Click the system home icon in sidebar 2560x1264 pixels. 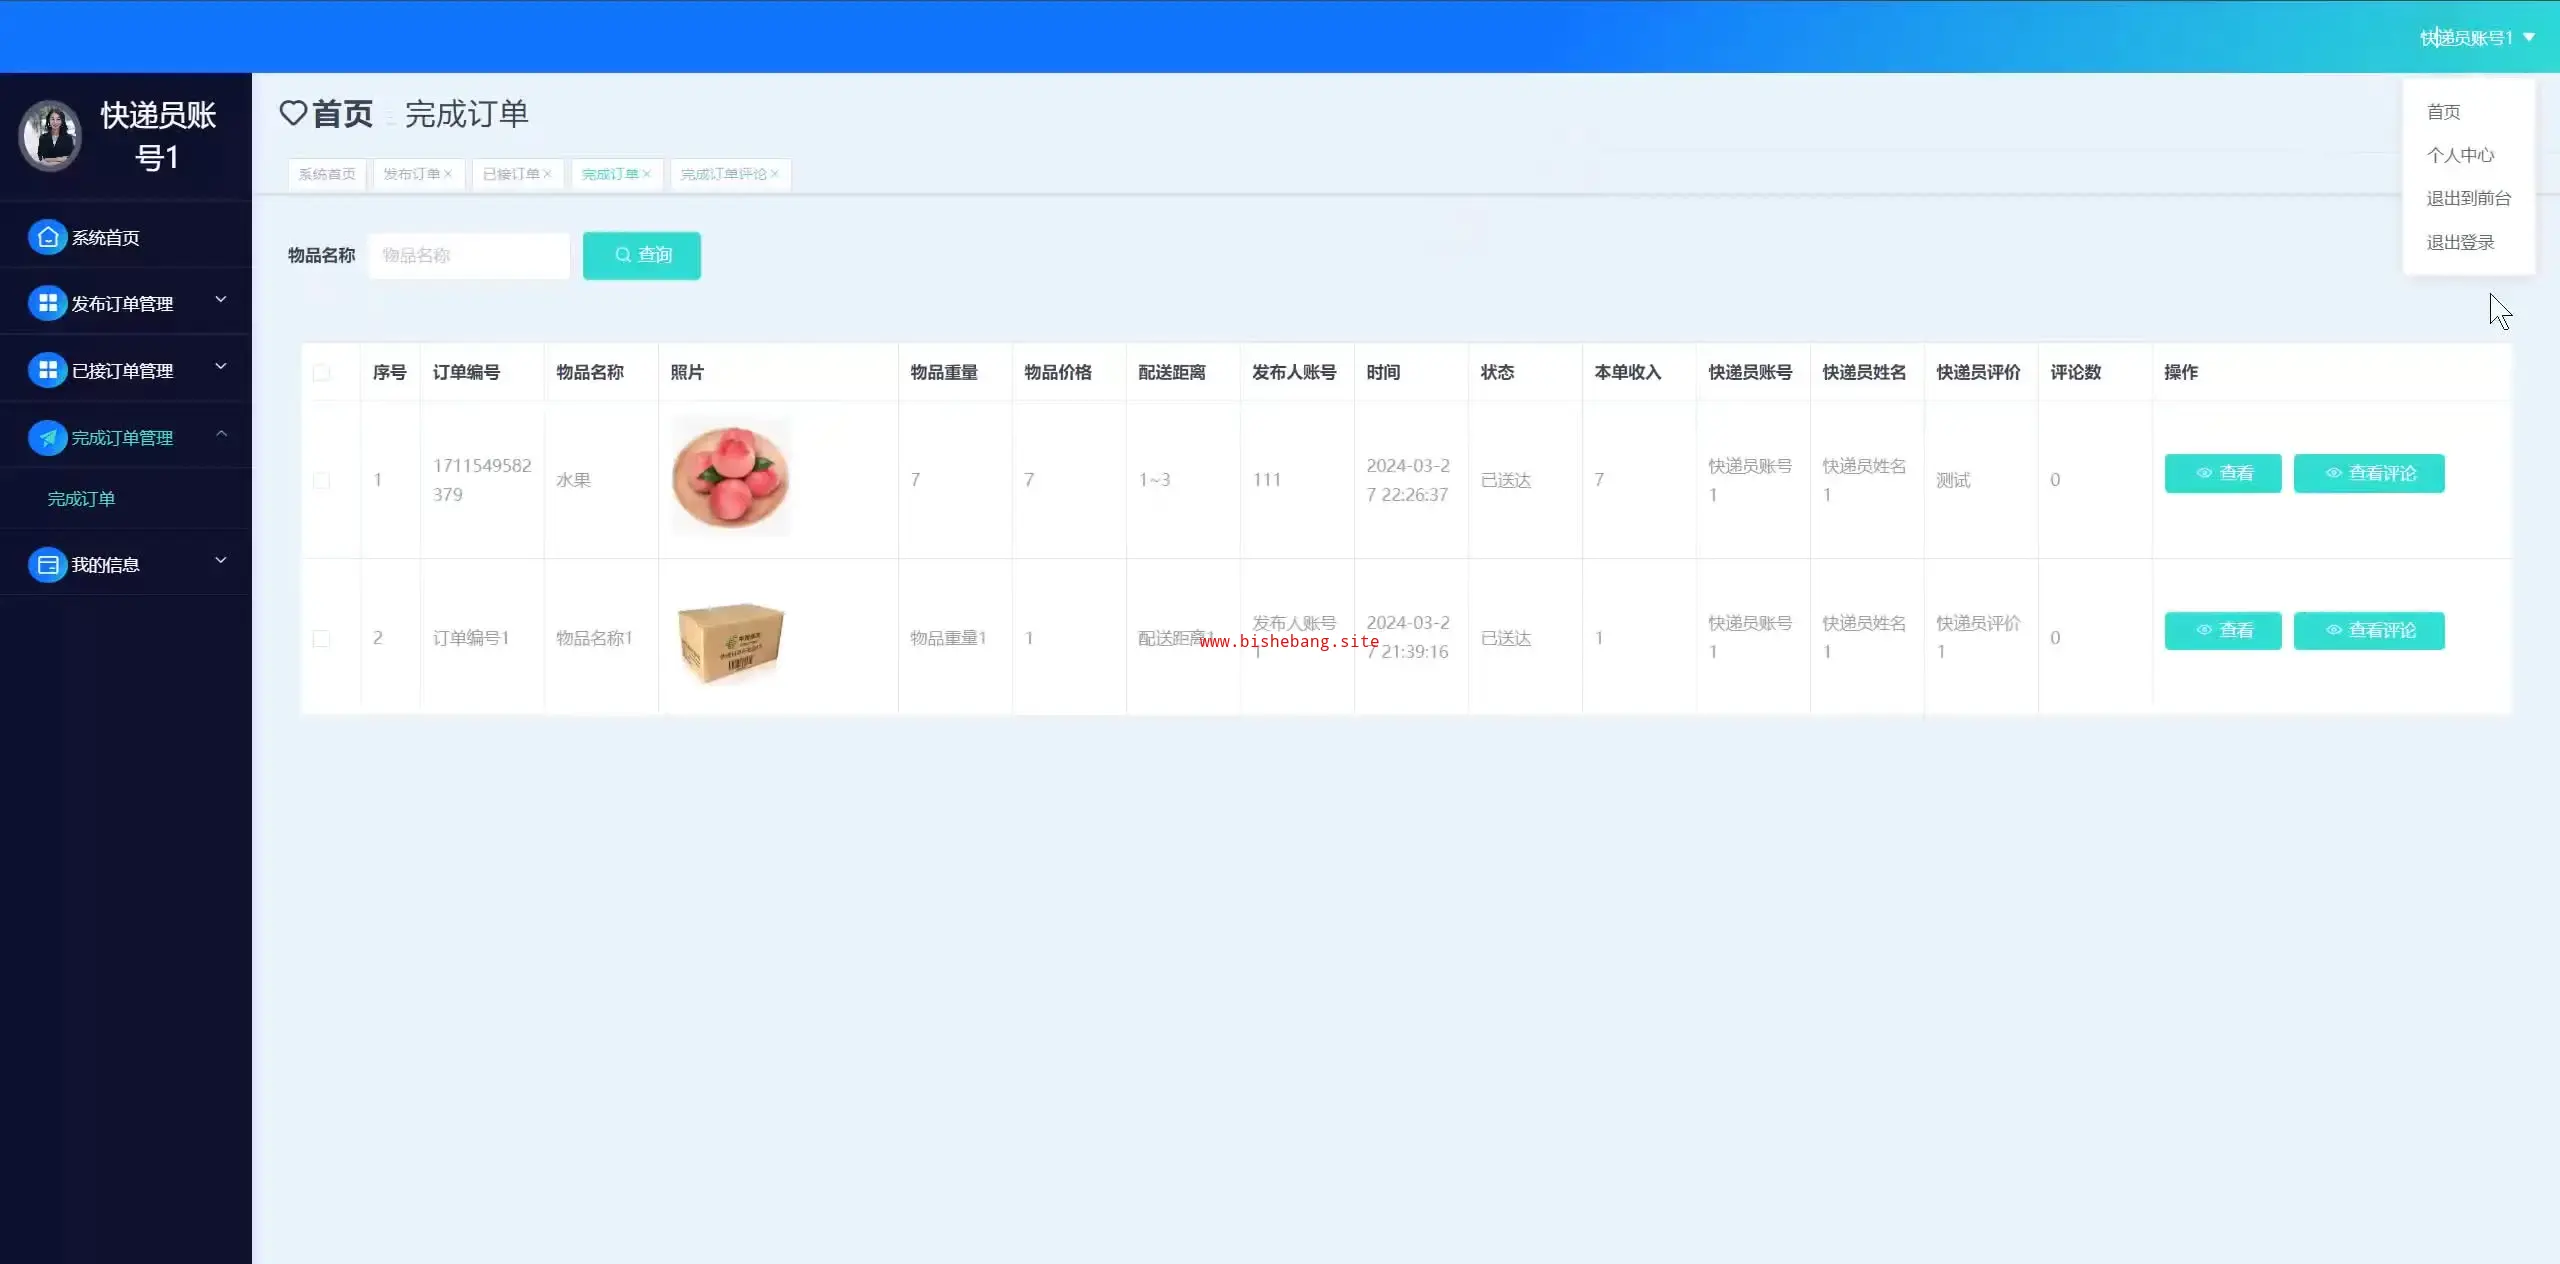[47, 237]
